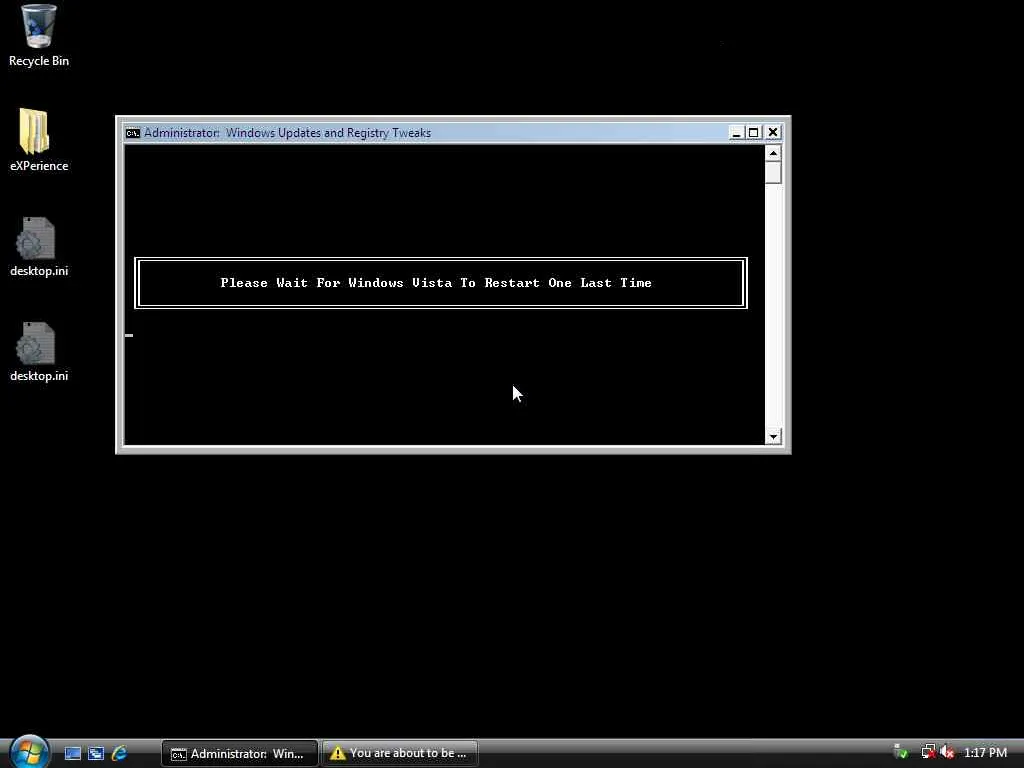Select the eXPerience folder on the desktop

(x=38, y=140)
